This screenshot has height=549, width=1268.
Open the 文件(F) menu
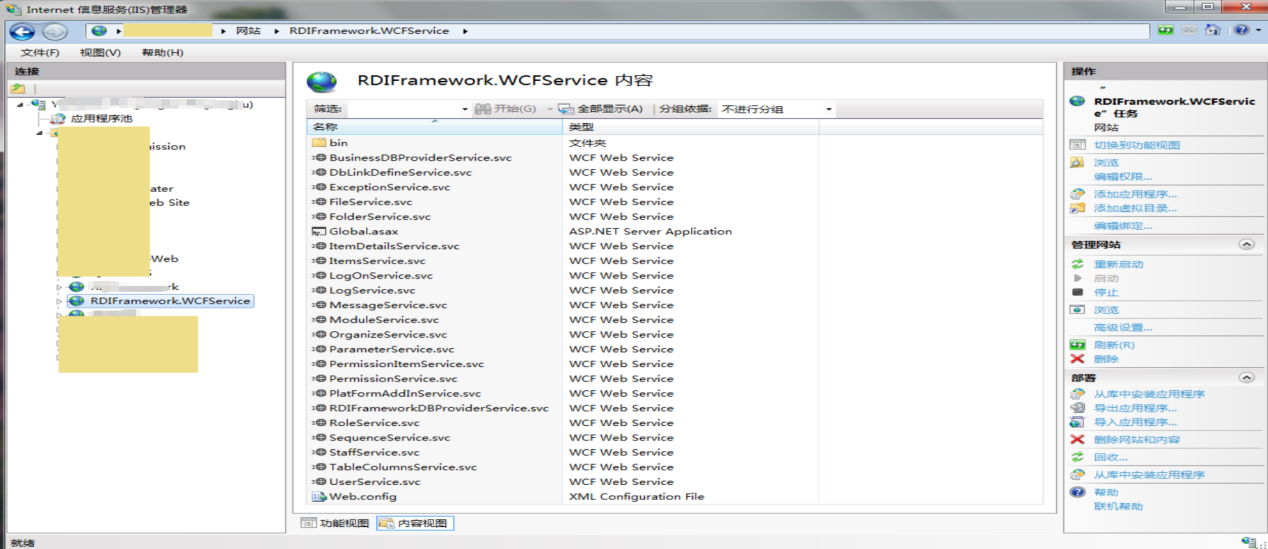coord(40,52)
